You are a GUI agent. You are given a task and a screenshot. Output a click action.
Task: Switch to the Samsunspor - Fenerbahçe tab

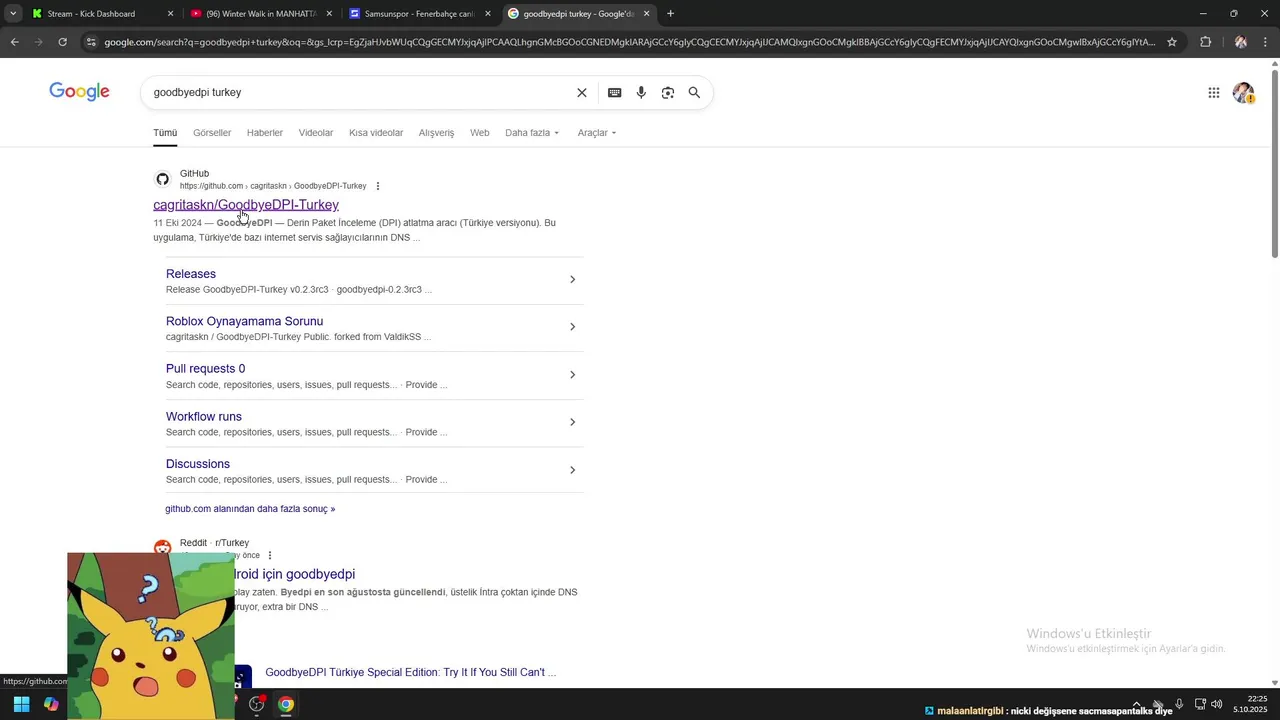click(420, 14)
